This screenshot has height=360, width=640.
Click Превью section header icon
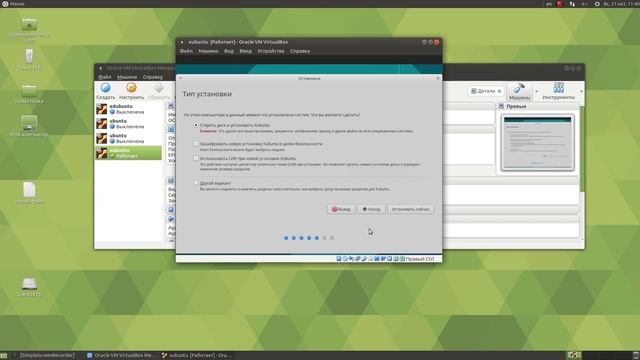tap(501, 106)
